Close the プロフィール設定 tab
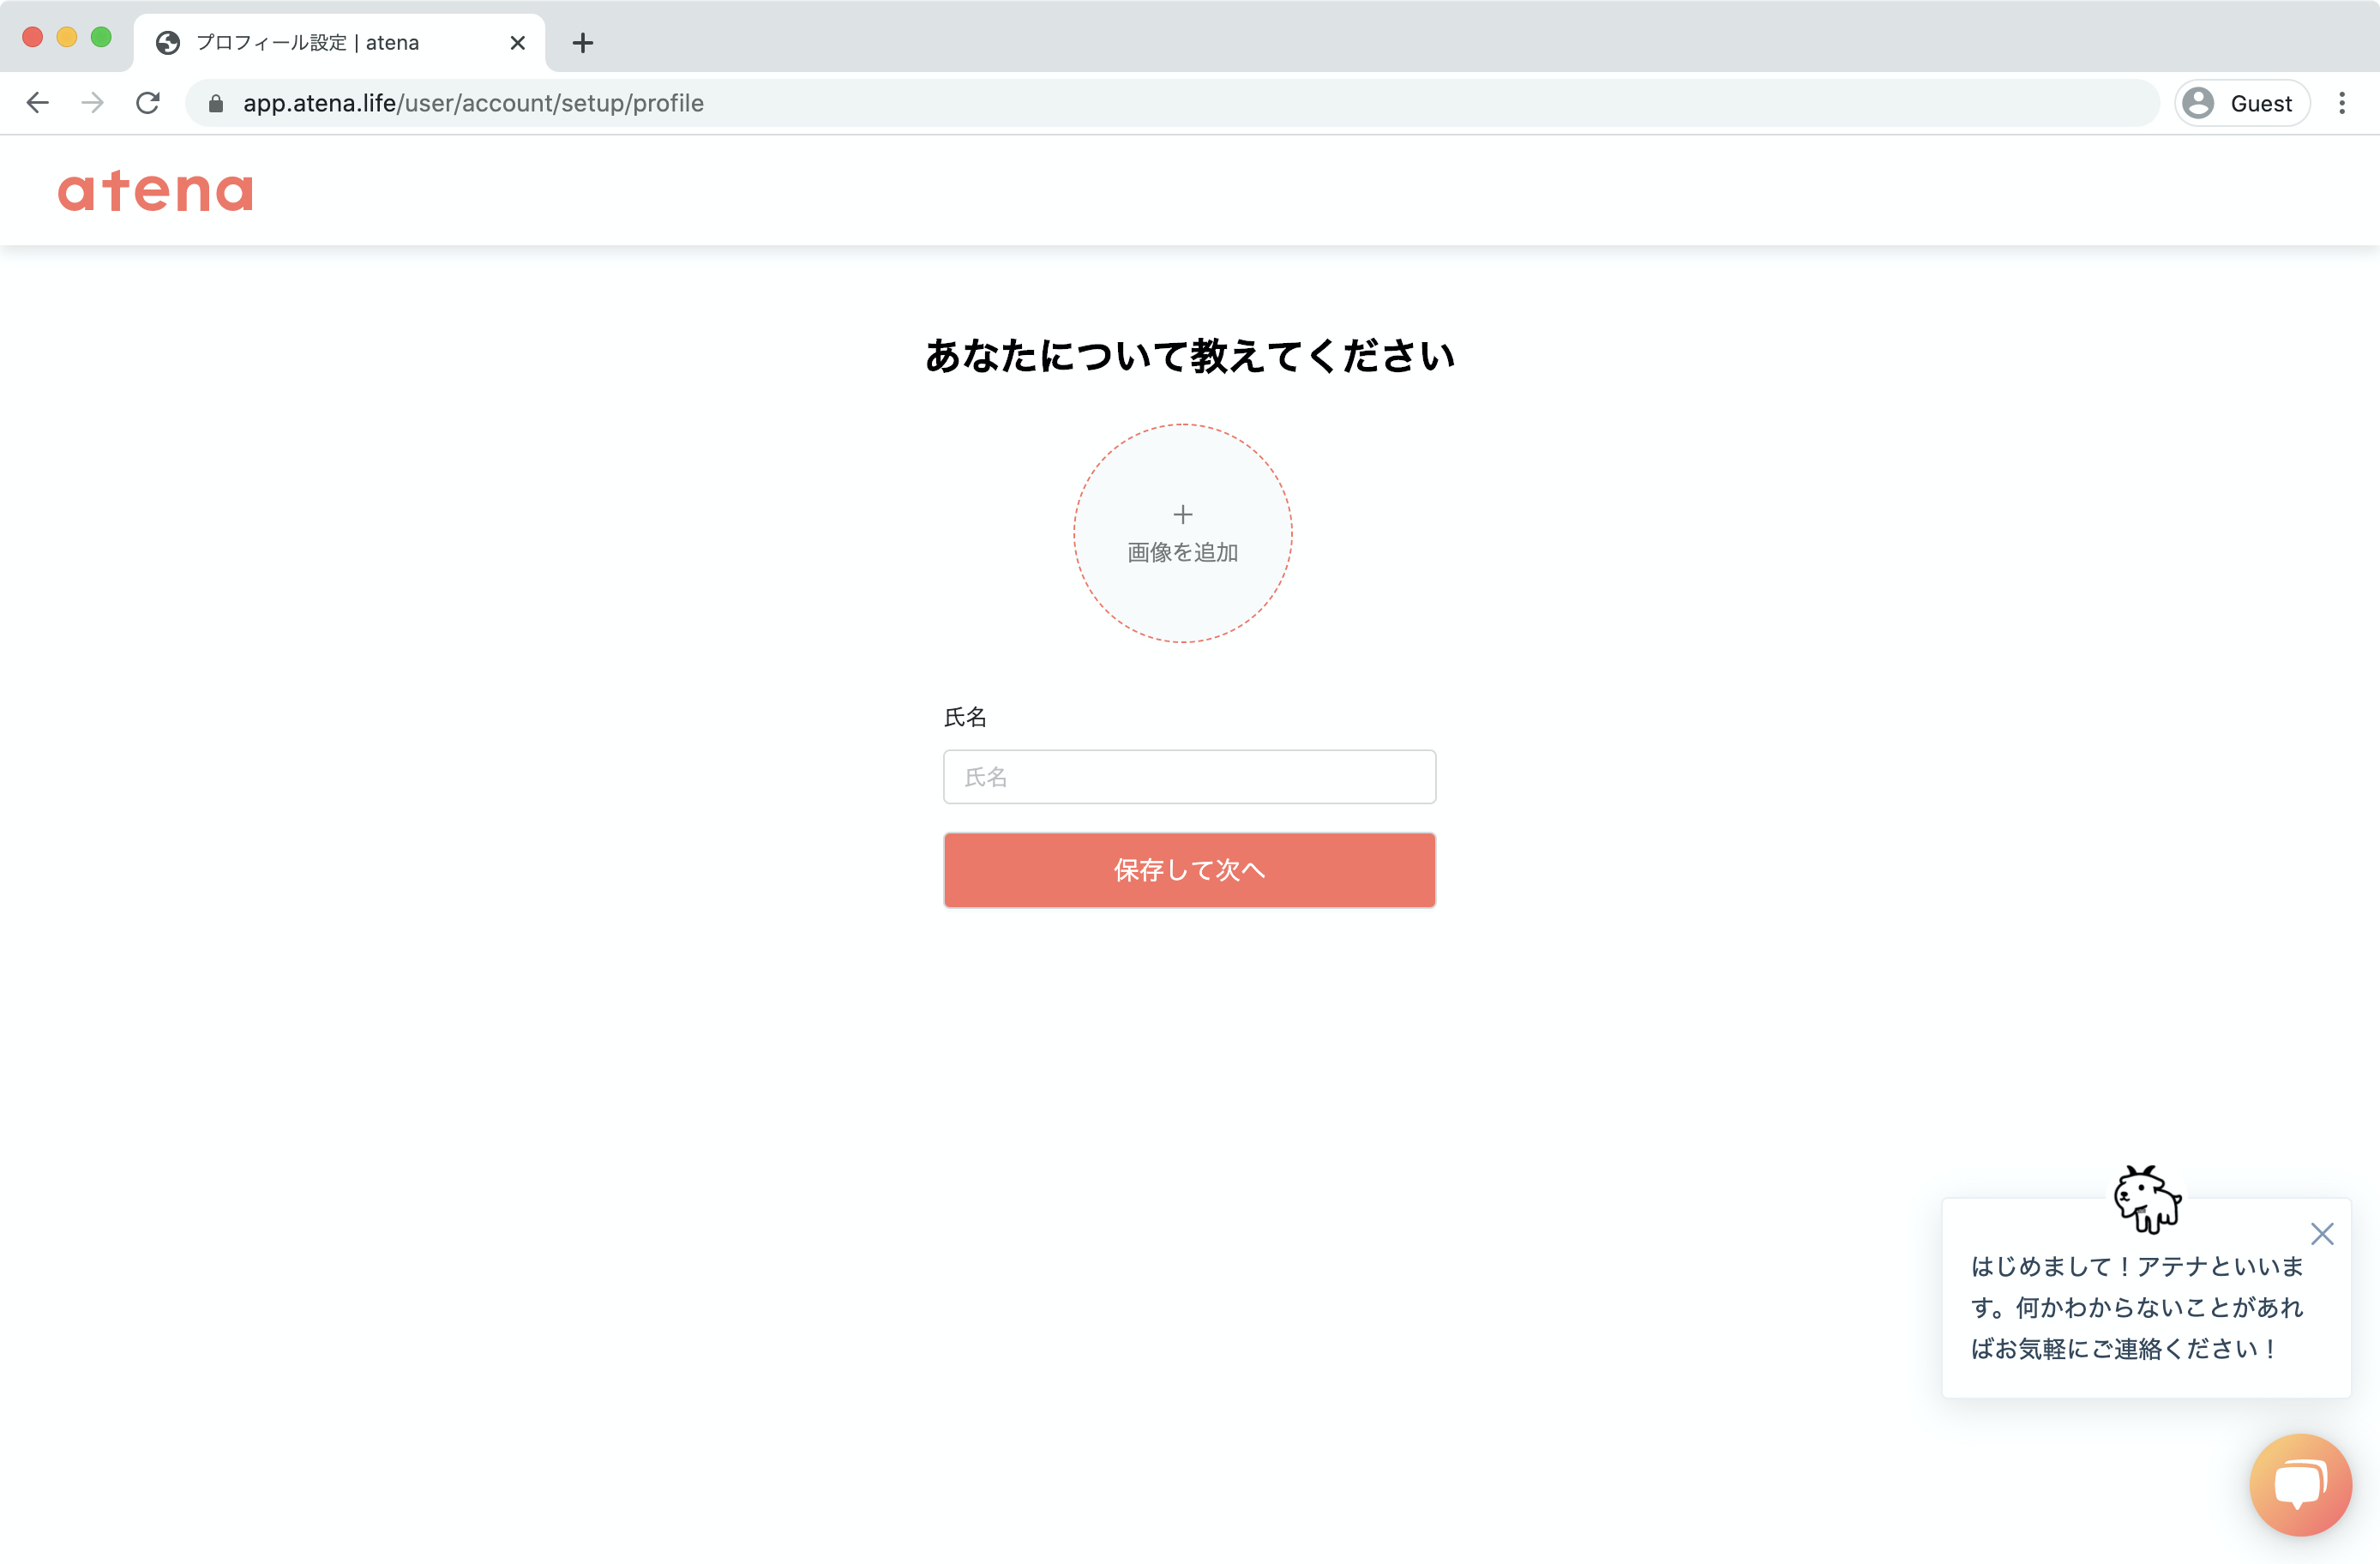 [517, 43]
